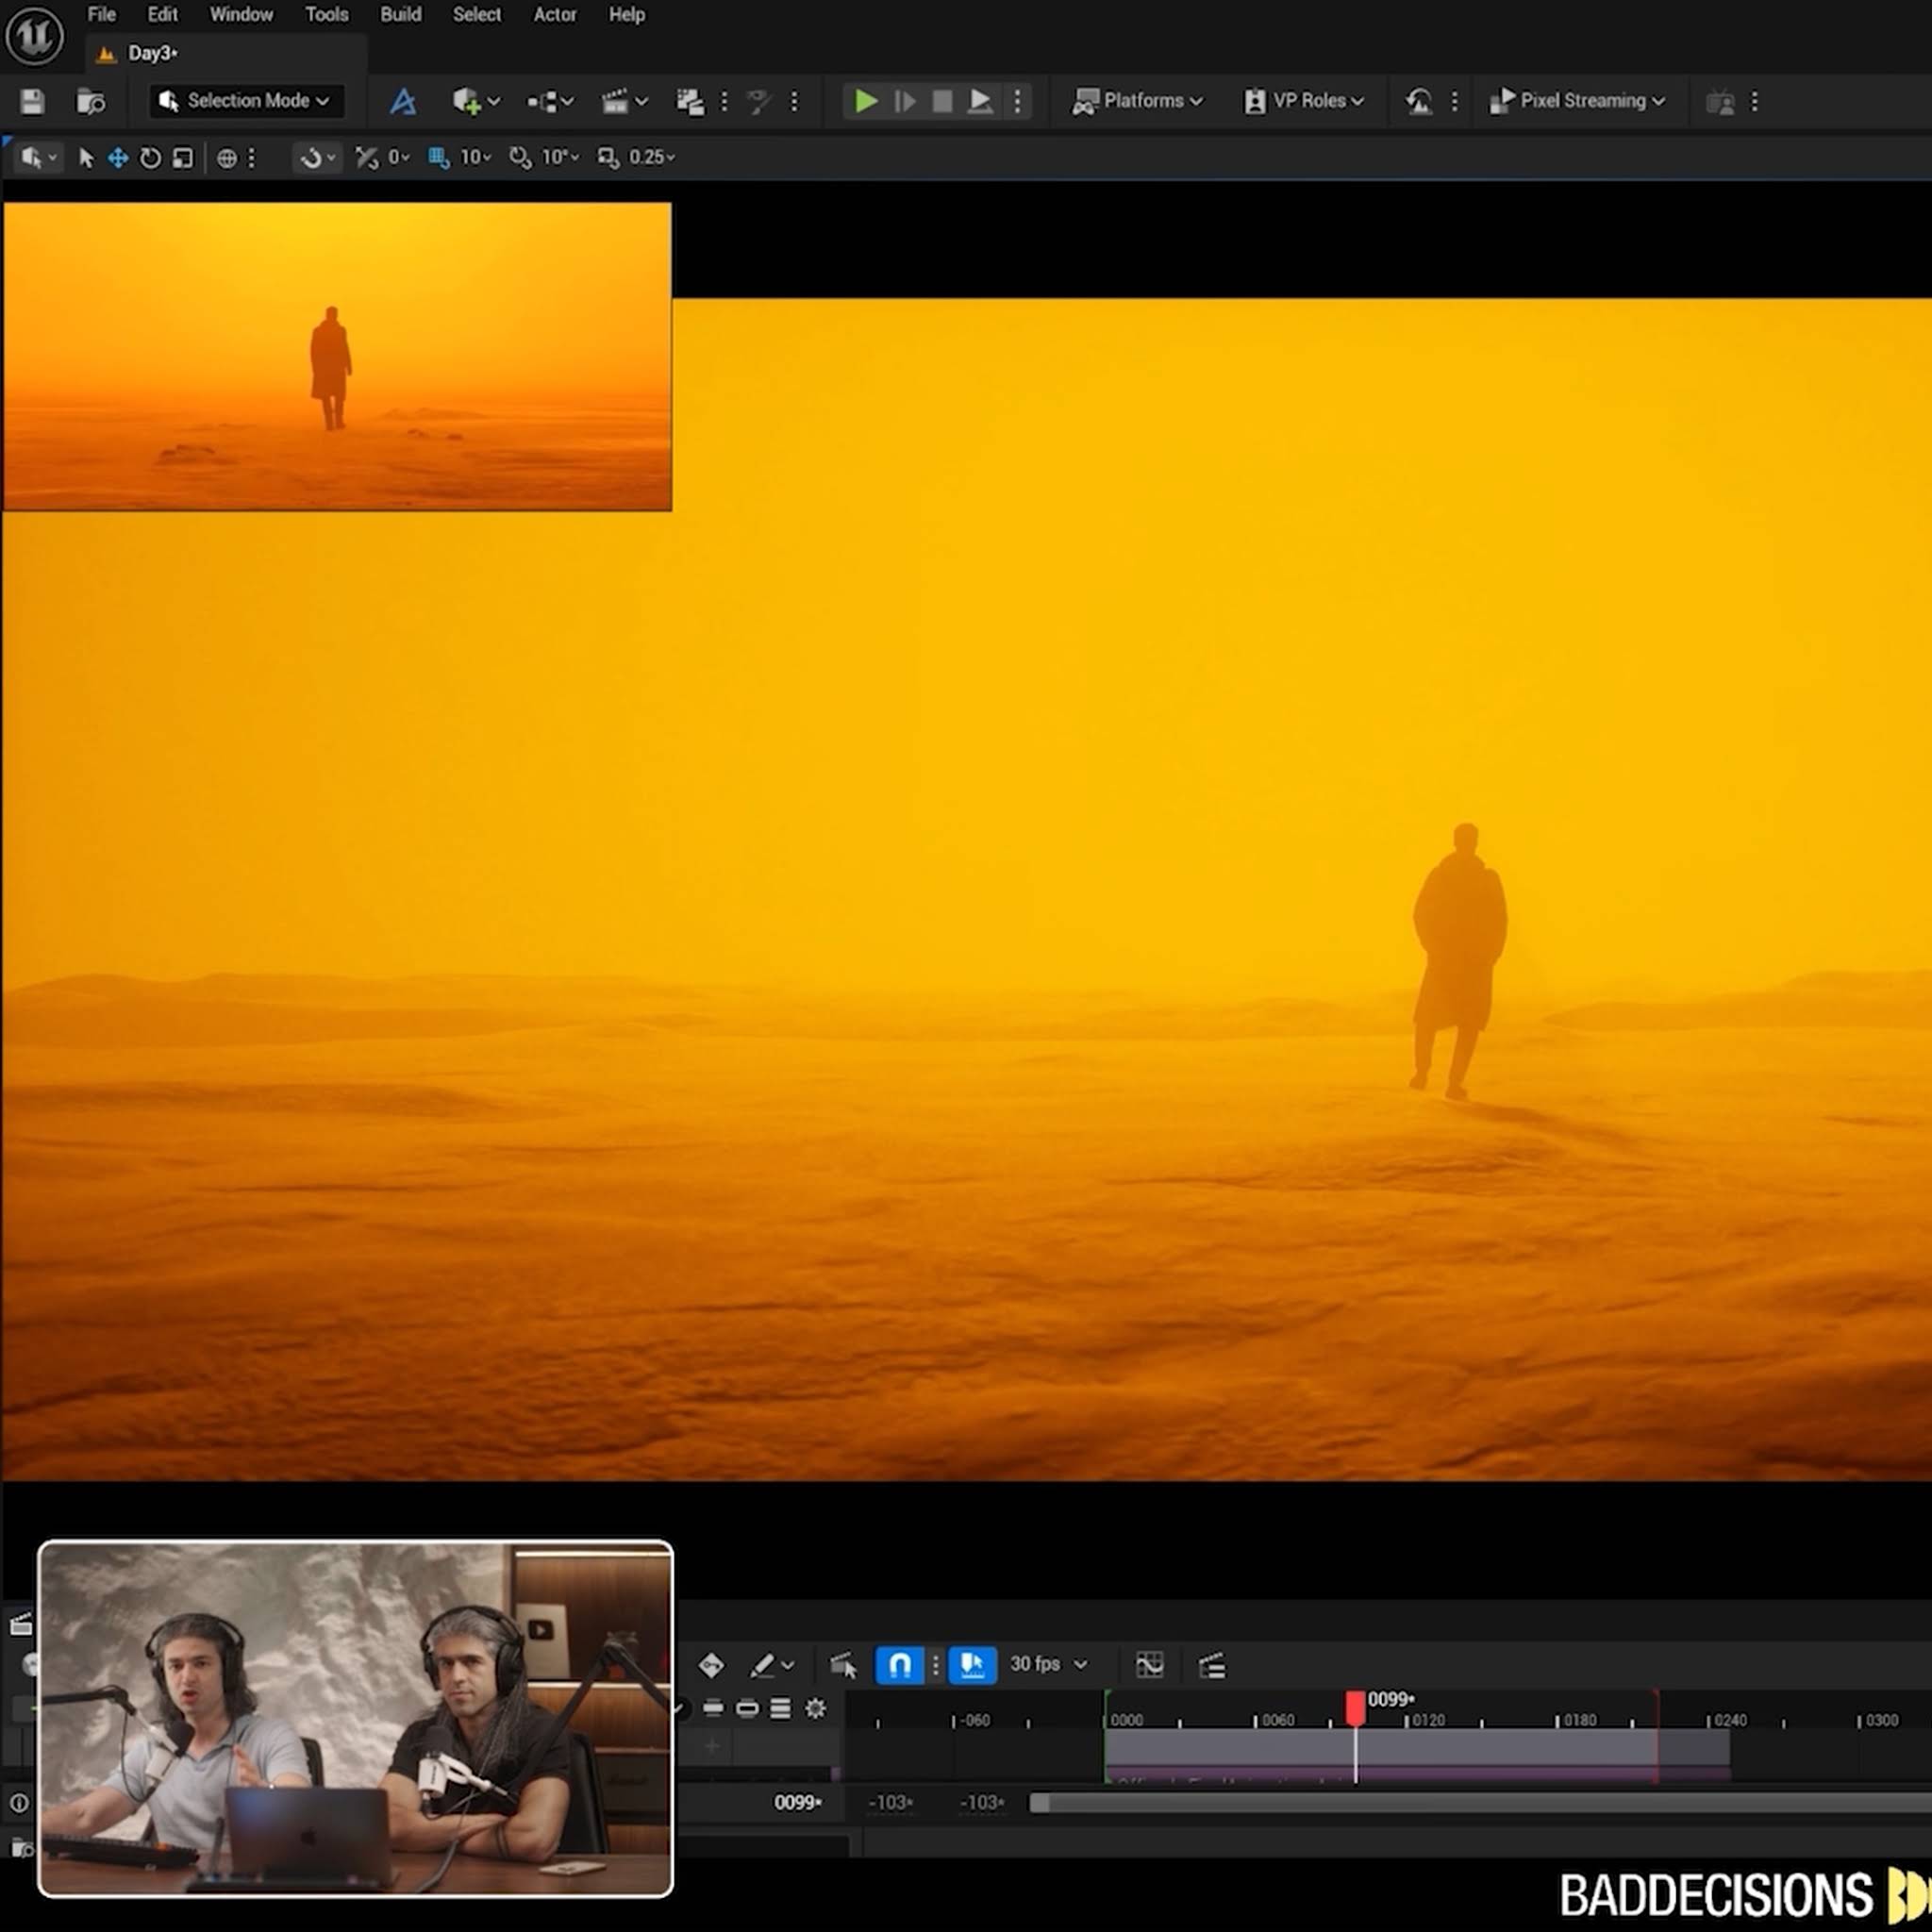Toggle world coordinate globe icon
This screenshot has height=1932, width=1932.
click(227, 158)
